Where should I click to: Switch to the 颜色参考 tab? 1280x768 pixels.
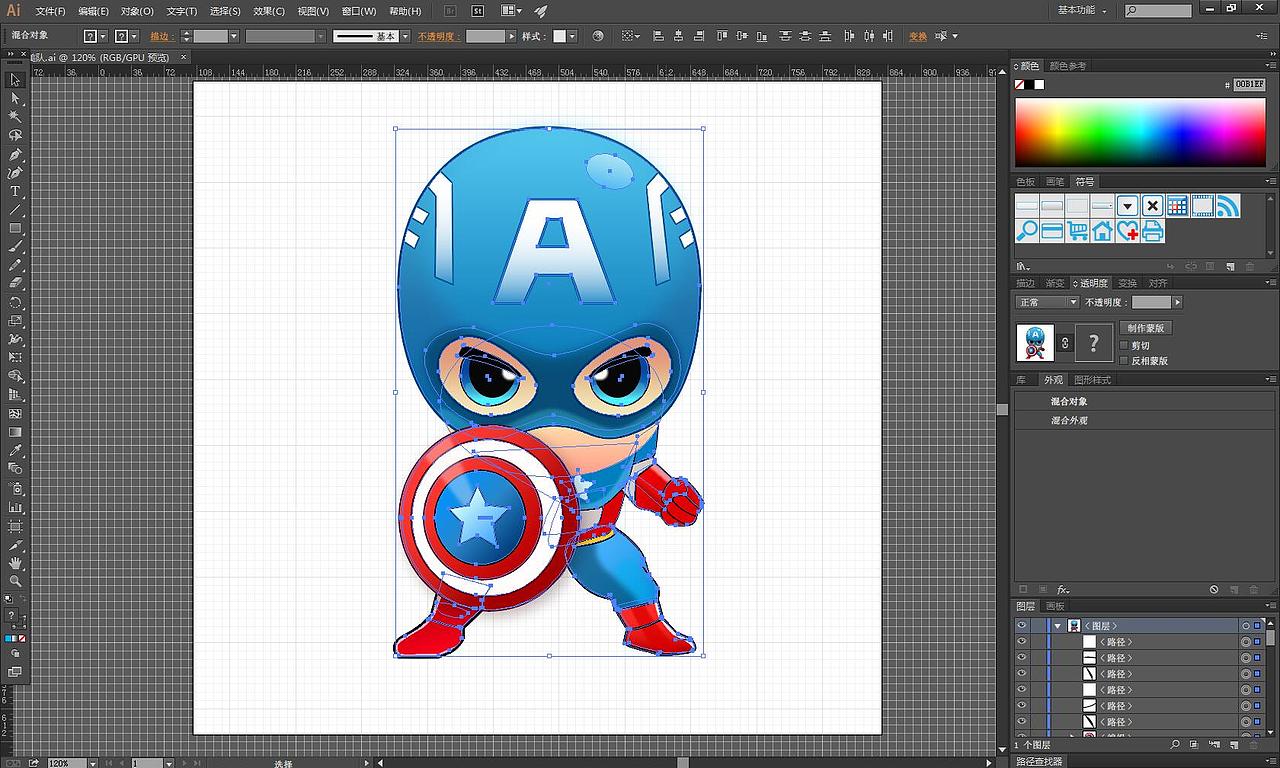(1067, 66)
